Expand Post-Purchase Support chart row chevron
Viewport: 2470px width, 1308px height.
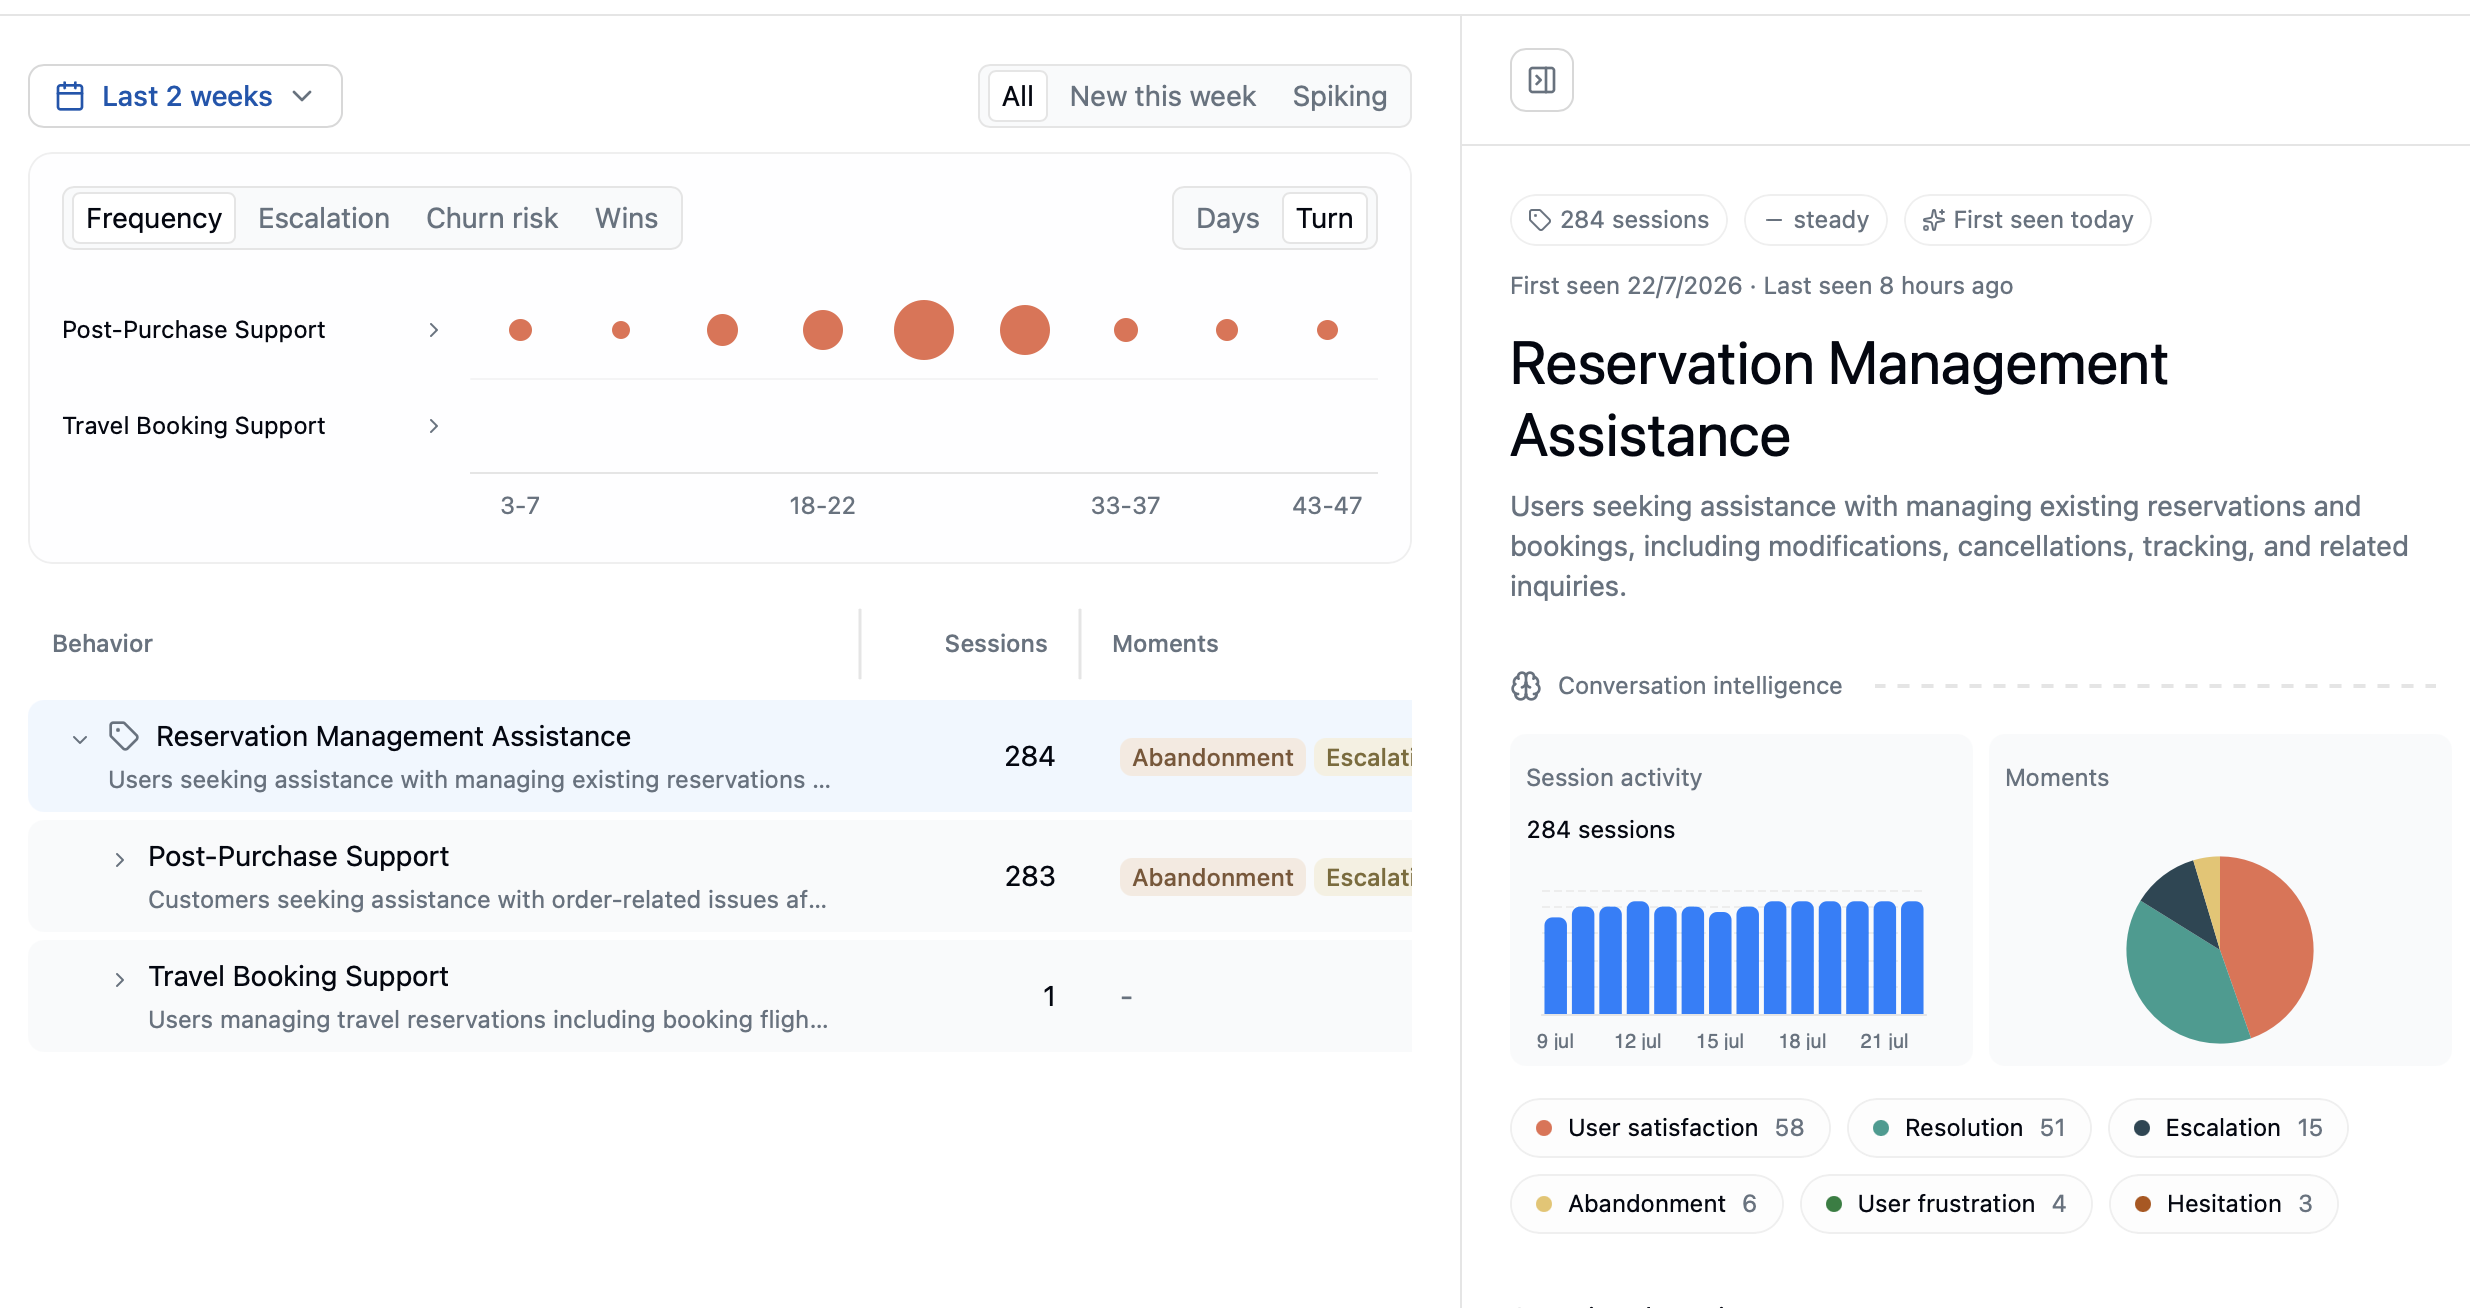click(433, 330)
